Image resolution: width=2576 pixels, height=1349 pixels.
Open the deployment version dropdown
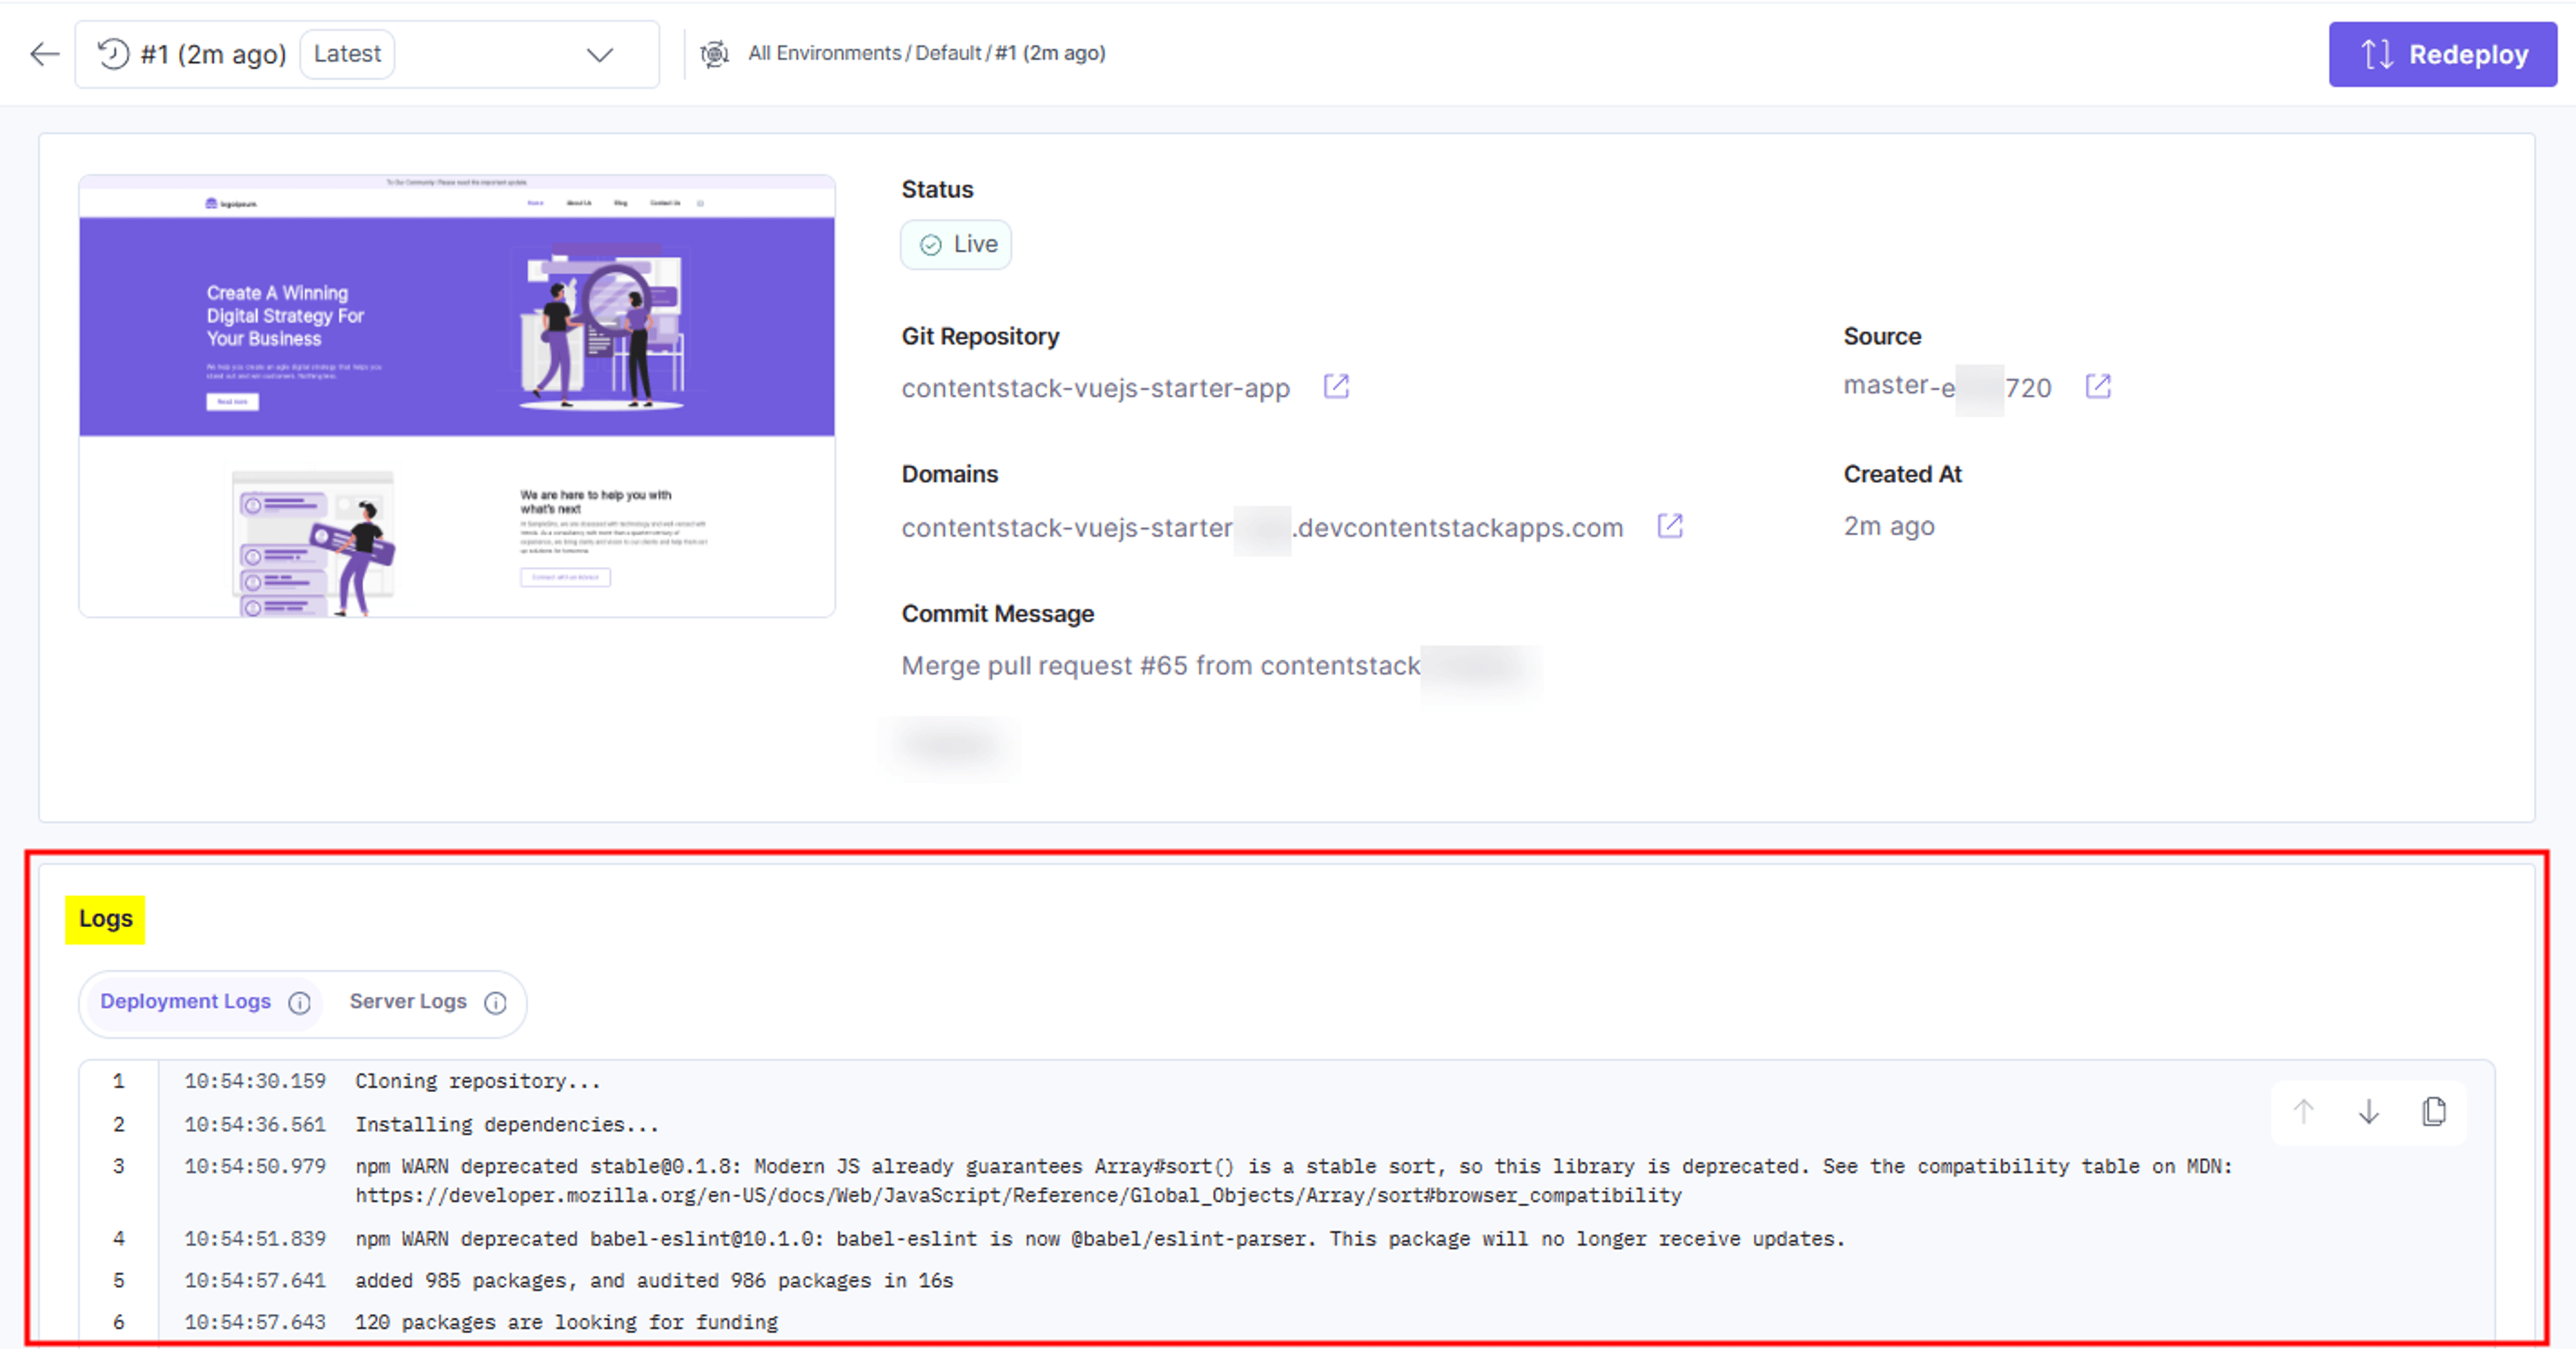tap(367, 54)
